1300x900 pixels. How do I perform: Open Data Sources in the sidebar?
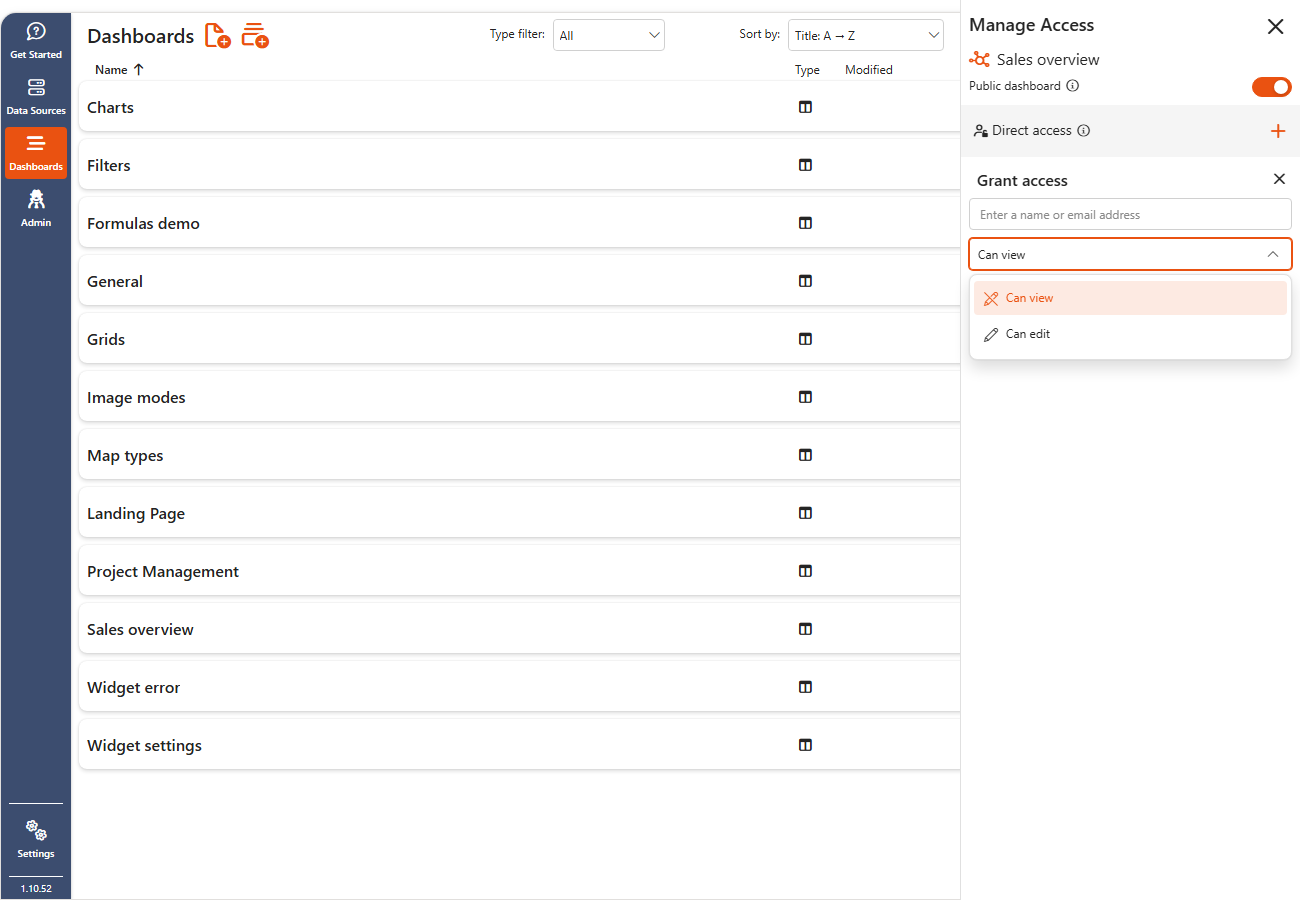point(36,98)
